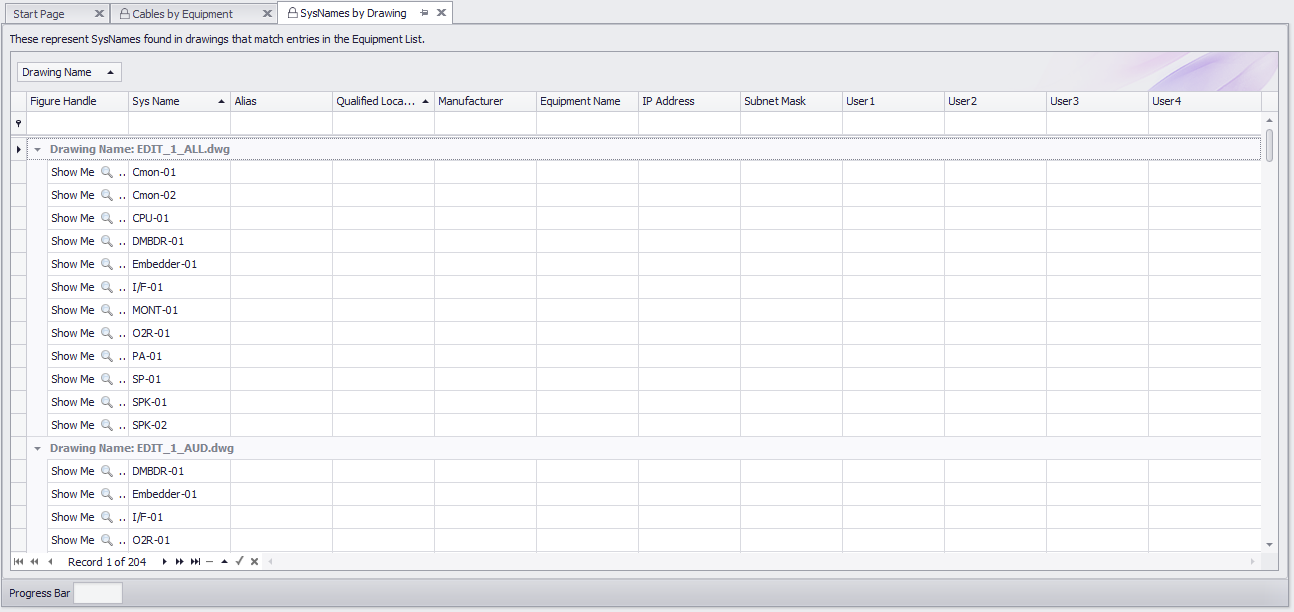Go to the first record in navigator
This screenshot has height=612, width=1294.
coord(18,562)
